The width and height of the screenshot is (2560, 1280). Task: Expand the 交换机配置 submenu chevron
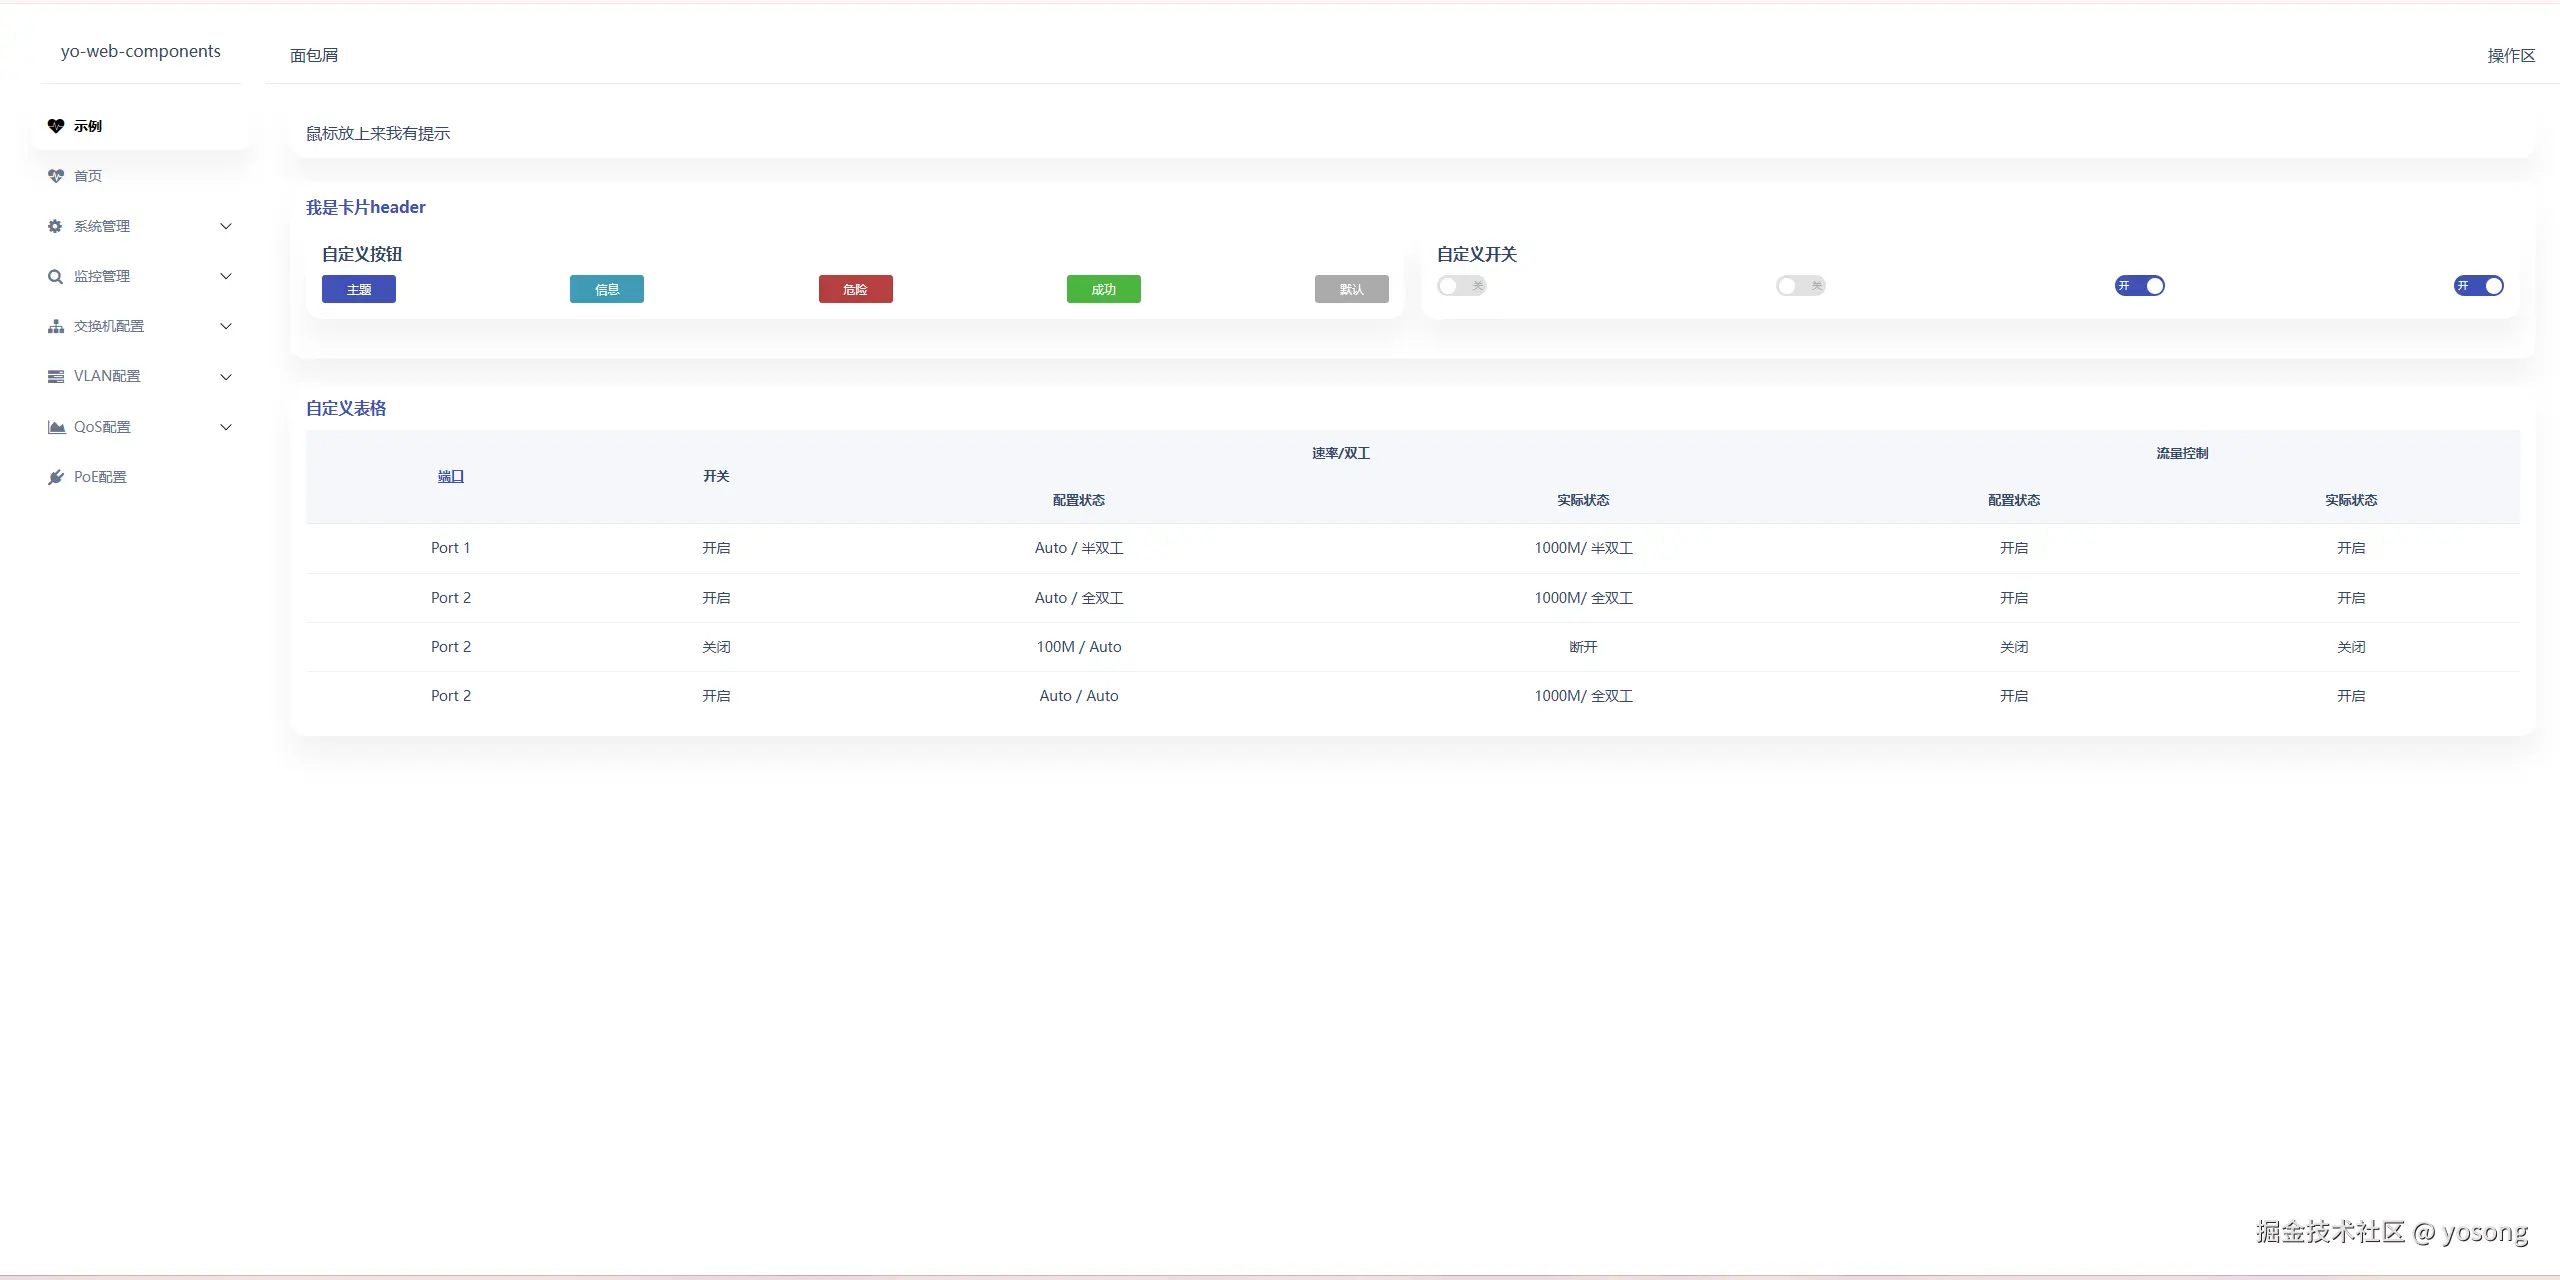(x=226, y=326)
